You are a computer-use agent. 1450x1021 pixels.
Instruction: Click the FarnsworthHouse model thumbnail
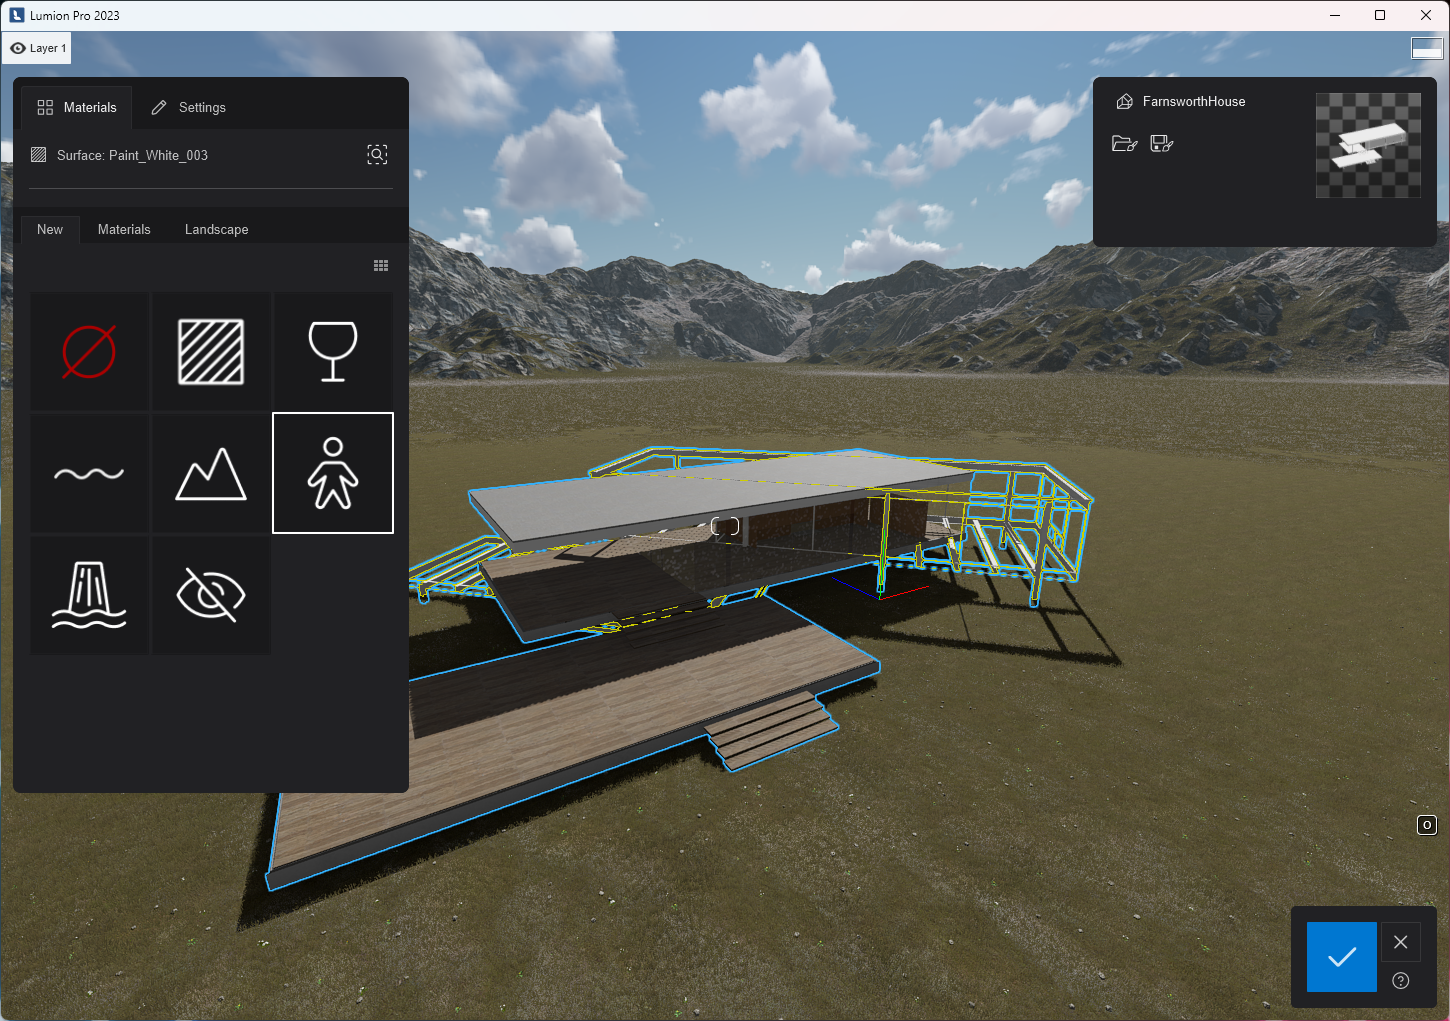point(1367,145)
